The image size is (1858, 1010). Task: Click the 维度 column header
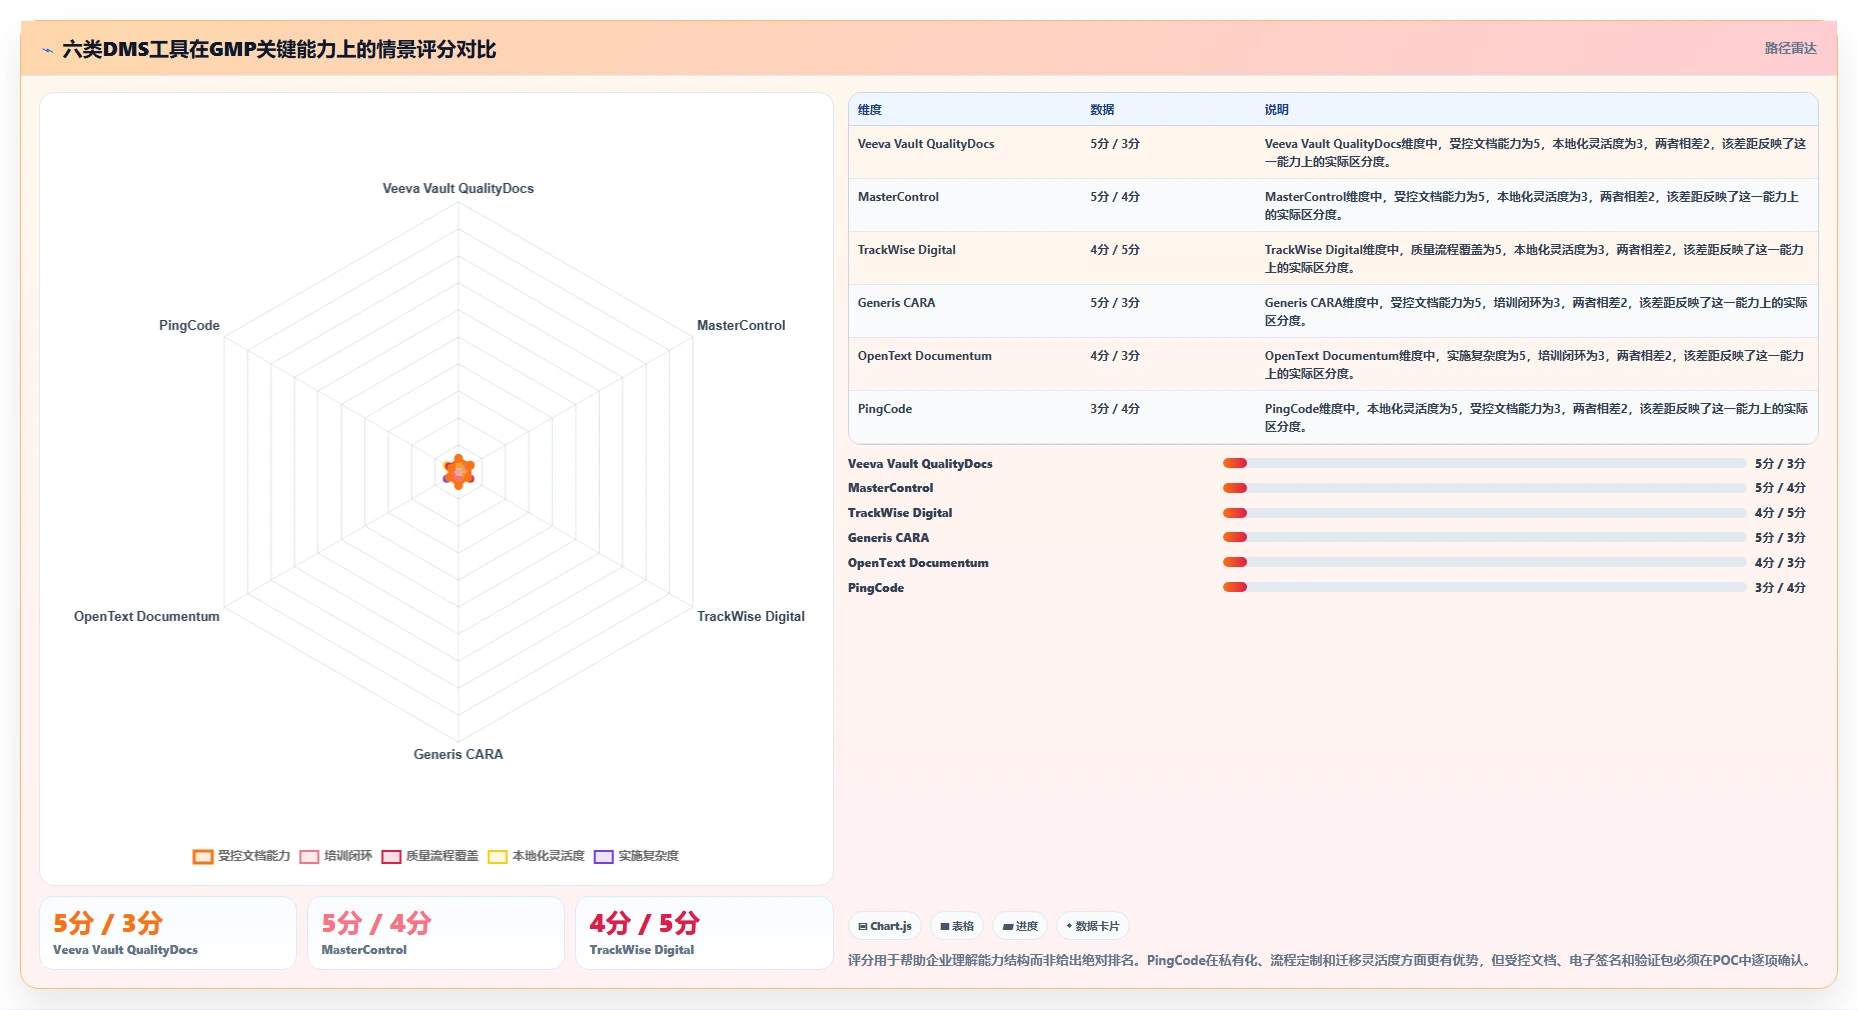pos(870,110)
